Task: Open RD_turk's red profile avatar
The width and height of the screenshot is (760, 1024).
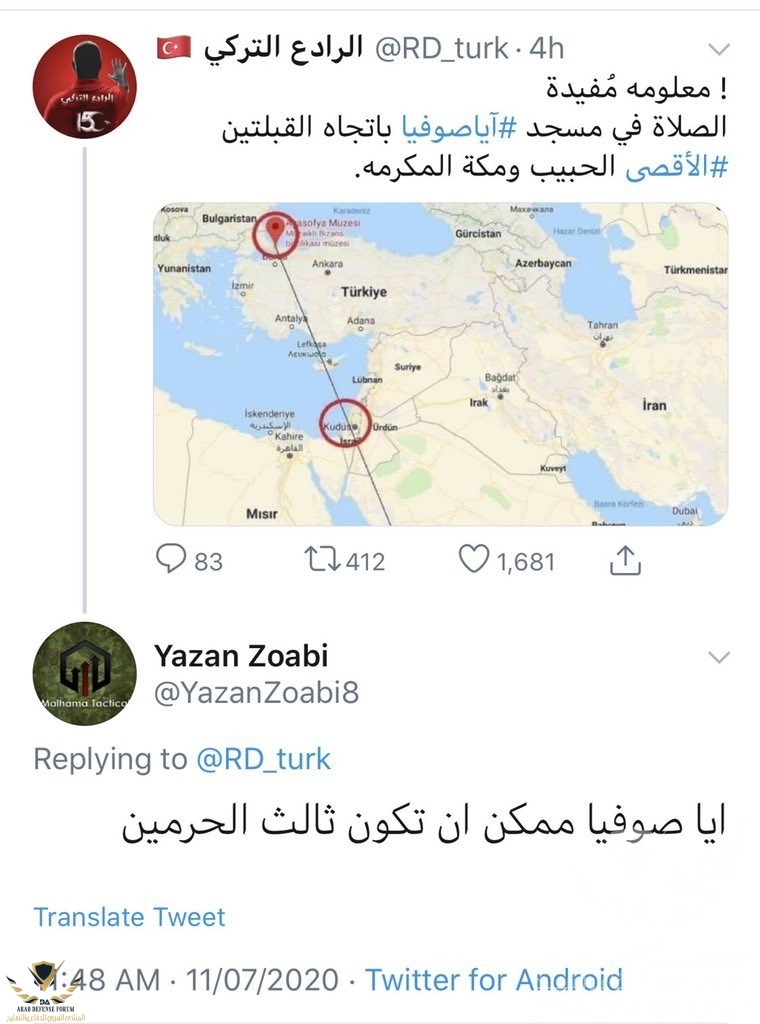Action: pyautogui.click(x=85, y=86)
